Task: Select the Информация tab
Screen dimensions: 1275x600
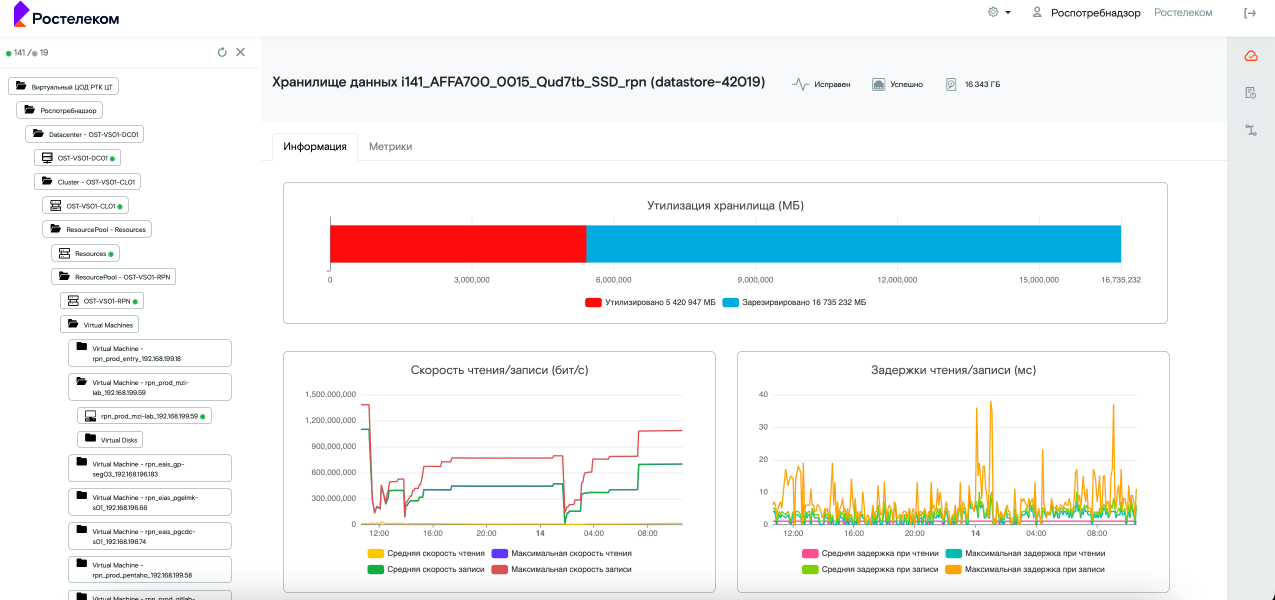Action: pos(314,147)
